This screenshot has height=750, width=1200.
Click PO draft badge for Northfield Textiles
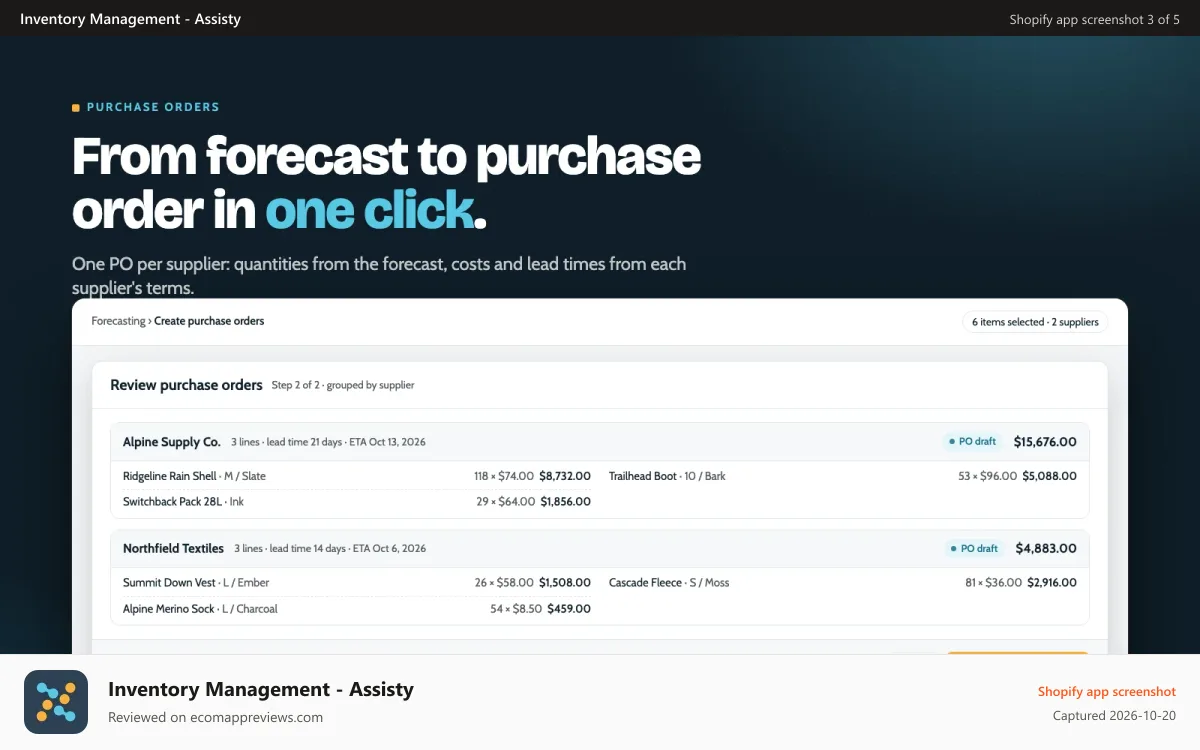974,548
